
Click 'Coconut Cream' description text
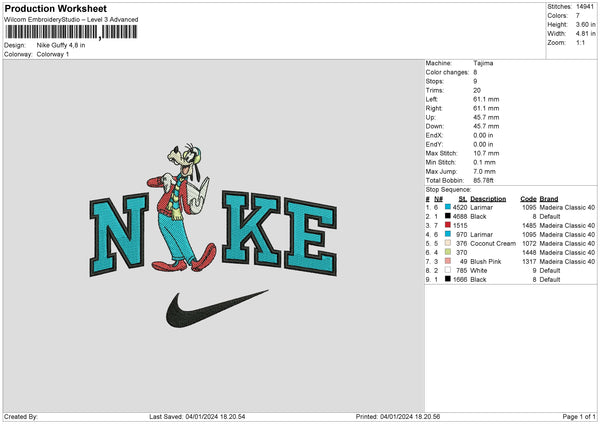tap(493, 243)
